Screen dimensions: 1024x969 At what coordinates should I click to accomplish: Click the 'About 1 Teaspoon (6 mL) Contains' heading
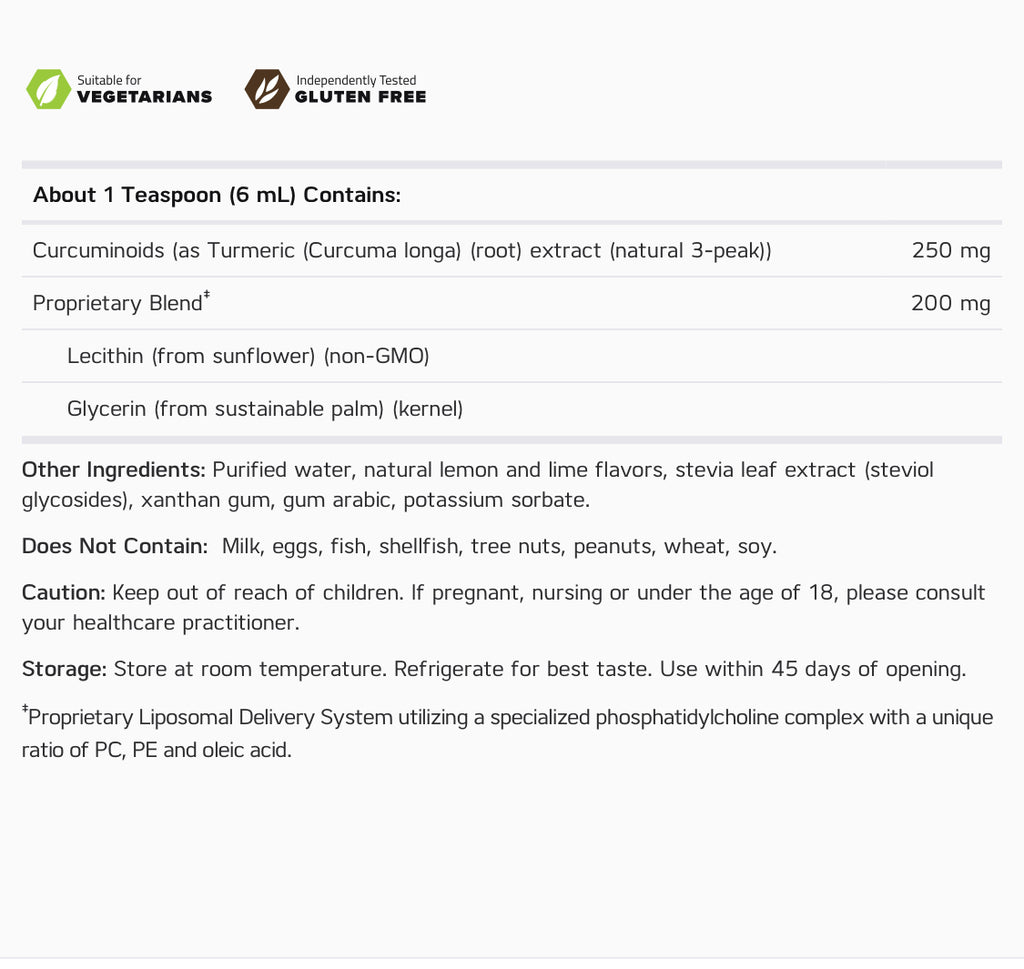point(217,195)
